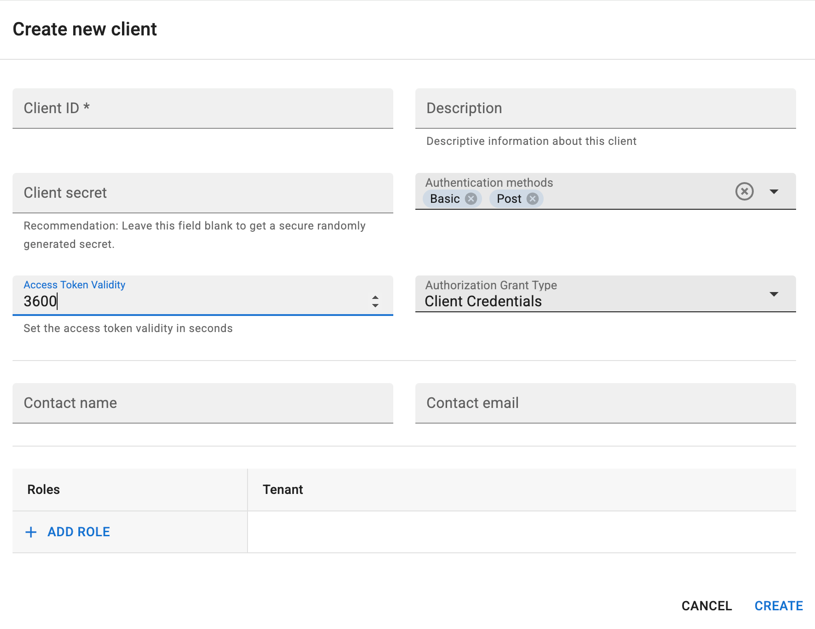Screen dimensions: 815x629
Task: Focus the Client secret field
Action: click(203, 193)
